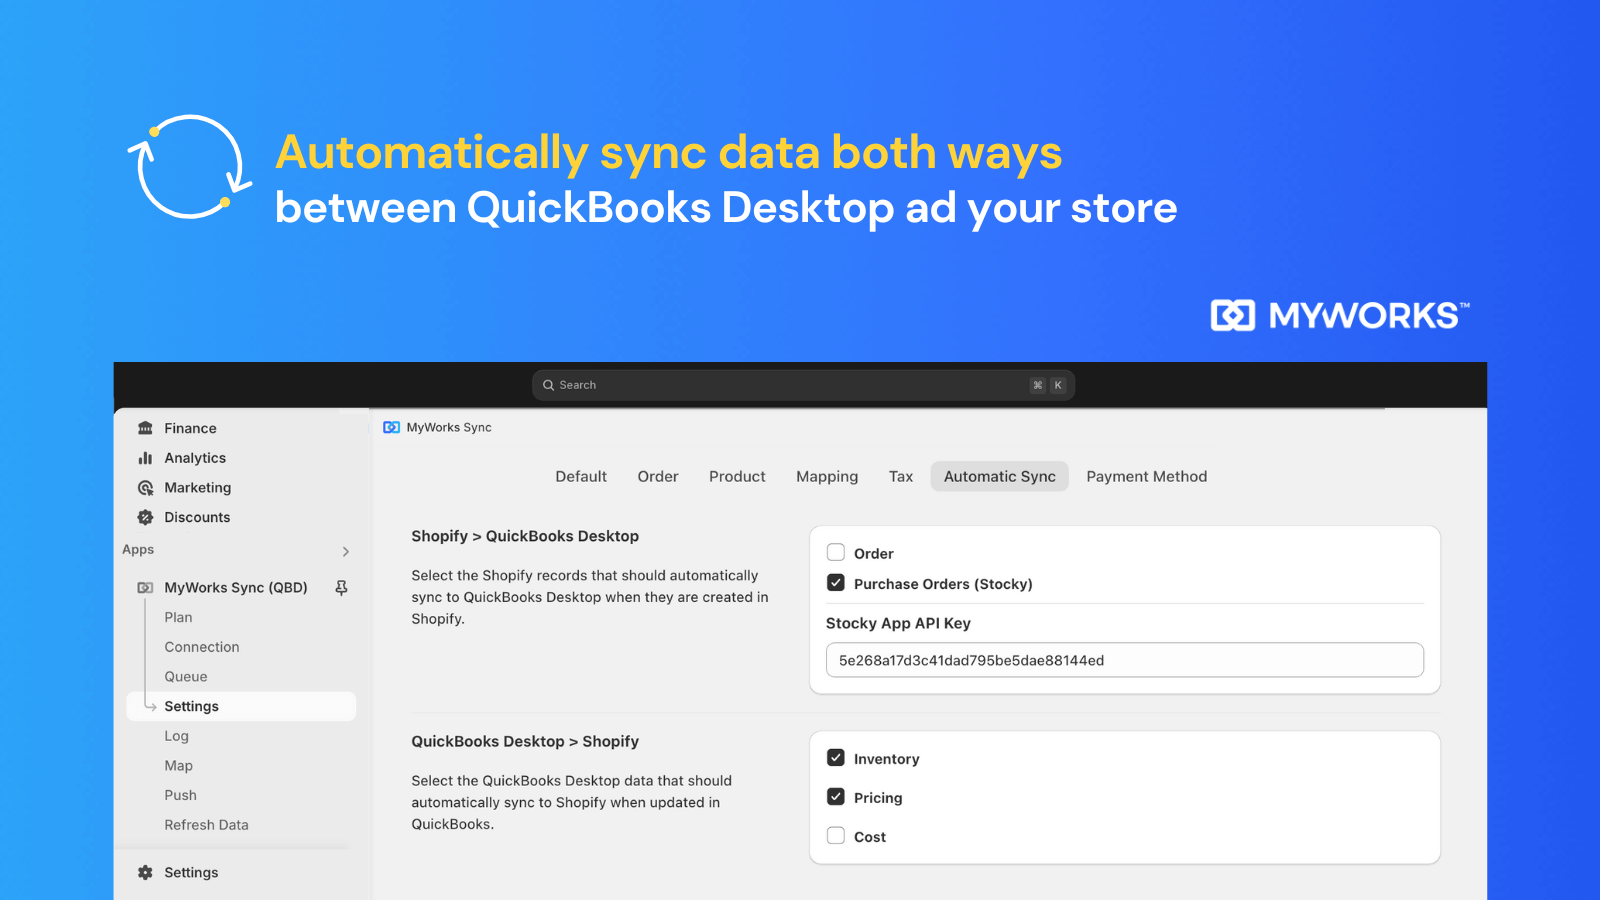Image resolution: width=1600 pixels, height=900 pixels.
Task: Open the Payment Method tab
Action: point(1146,476)
